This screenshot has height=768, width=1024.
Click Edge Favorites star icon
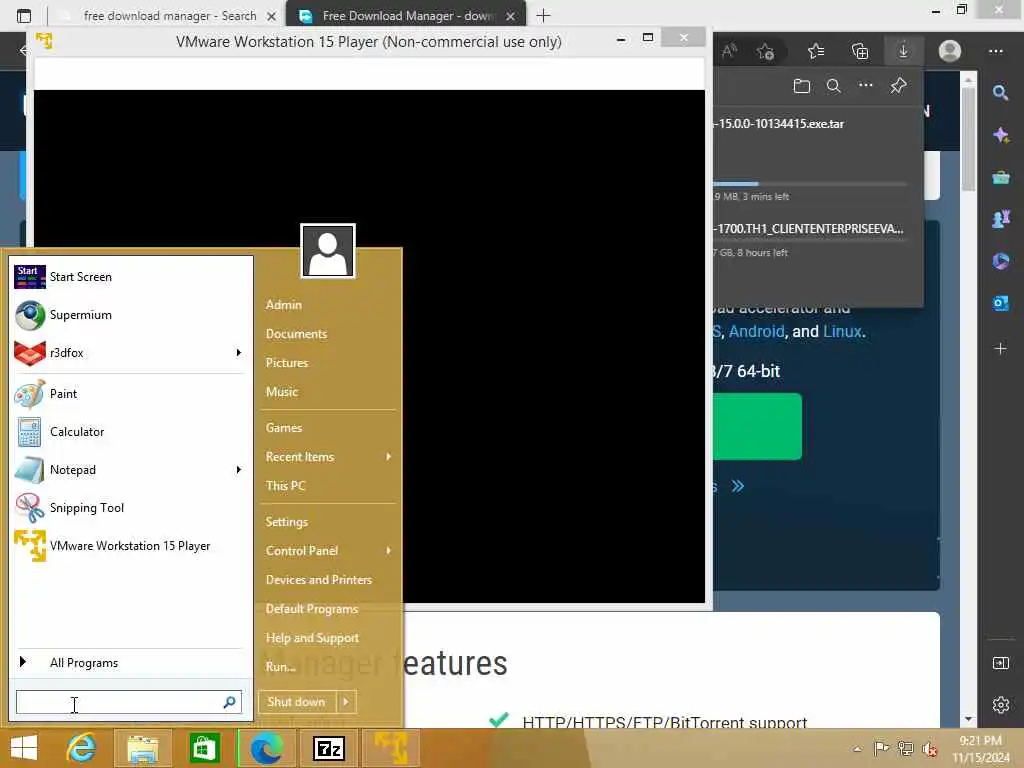(816, 51)
